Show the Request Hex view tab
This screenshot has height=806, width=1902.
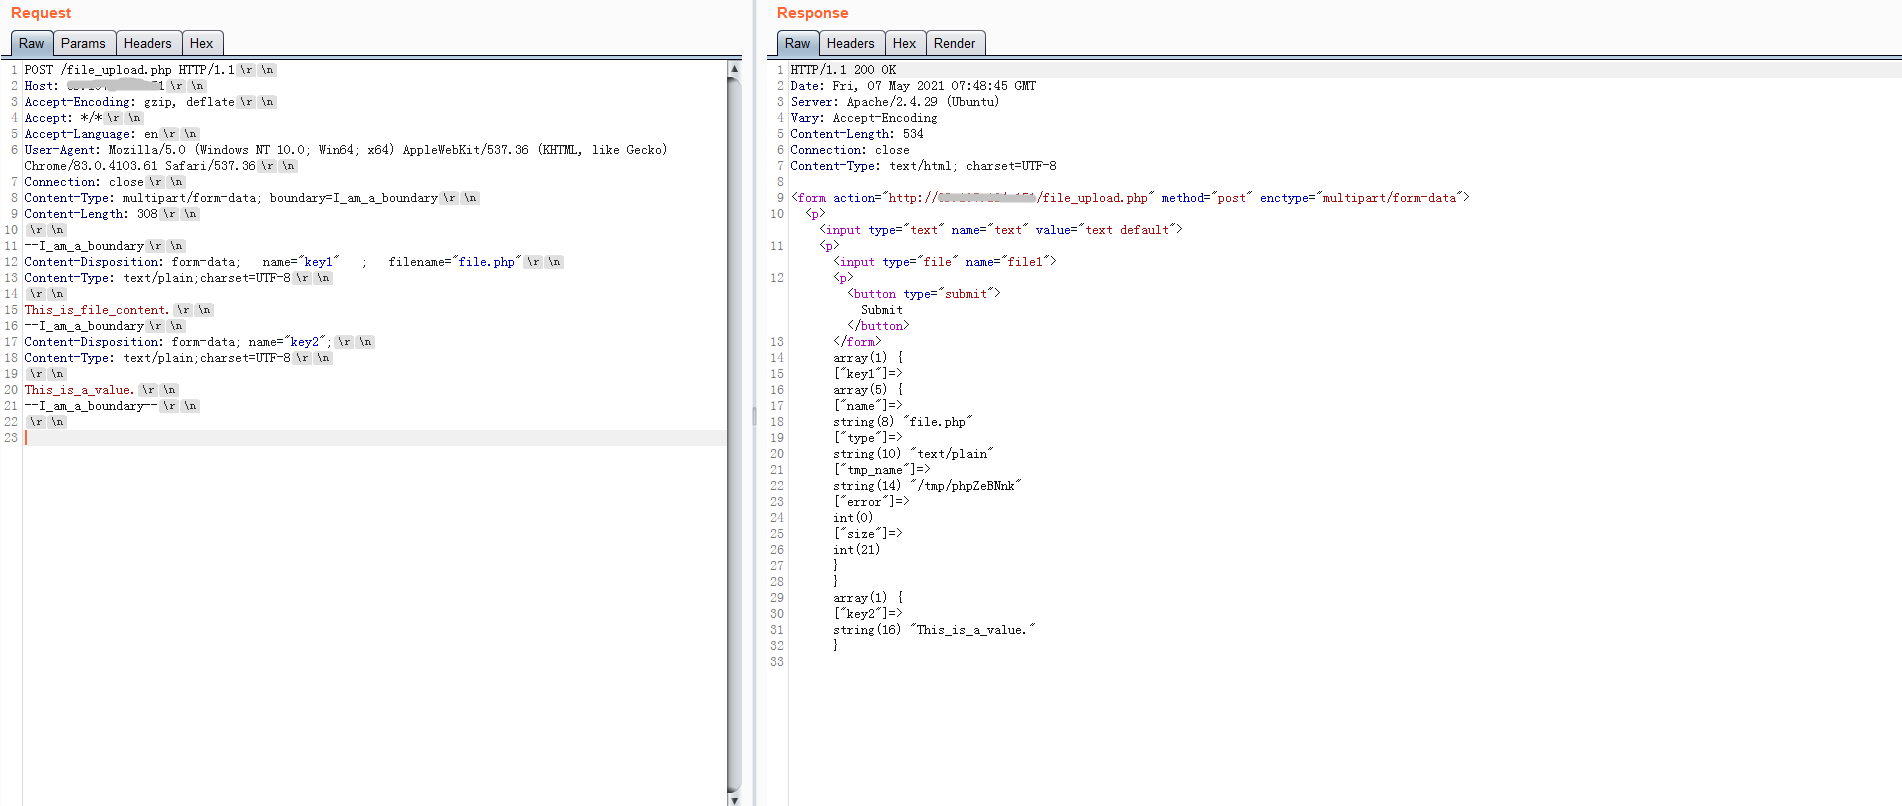(201, 43)
